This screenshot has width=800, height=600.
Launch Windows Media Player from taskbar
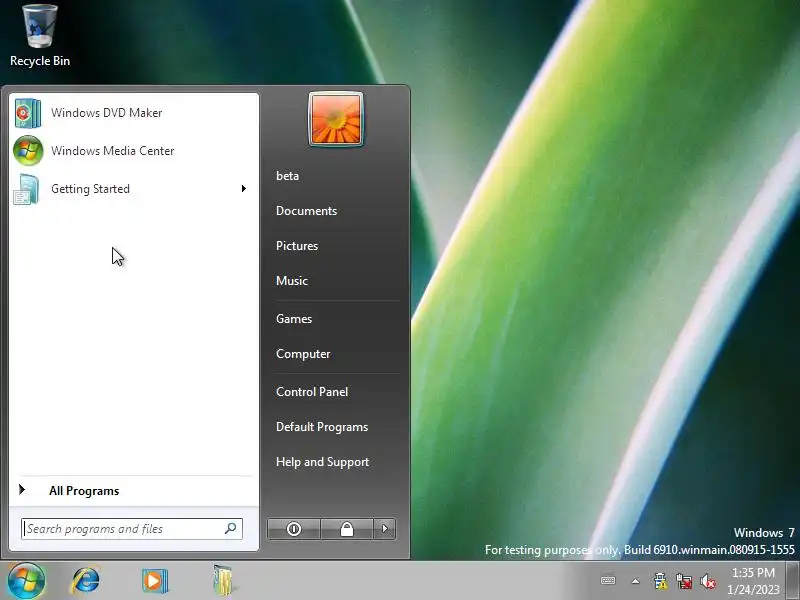(x=155, y=581)
